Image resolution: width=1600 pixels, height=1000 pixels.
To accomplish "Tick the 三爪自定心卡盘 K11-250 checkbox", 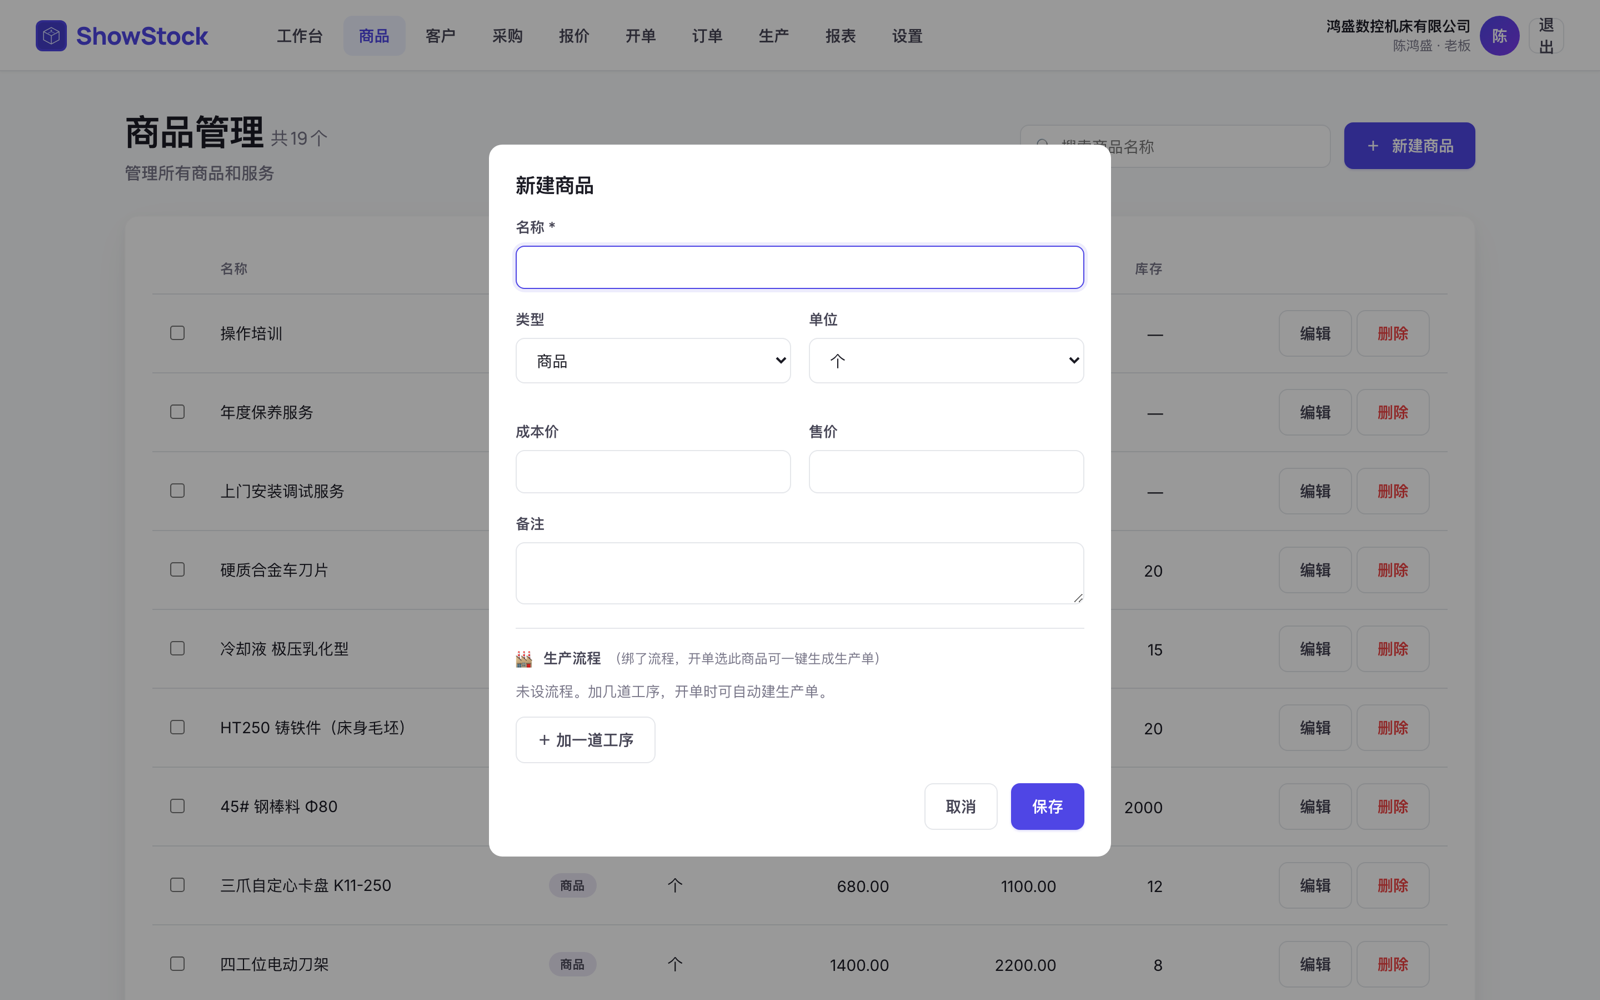I will coord(177,885).
